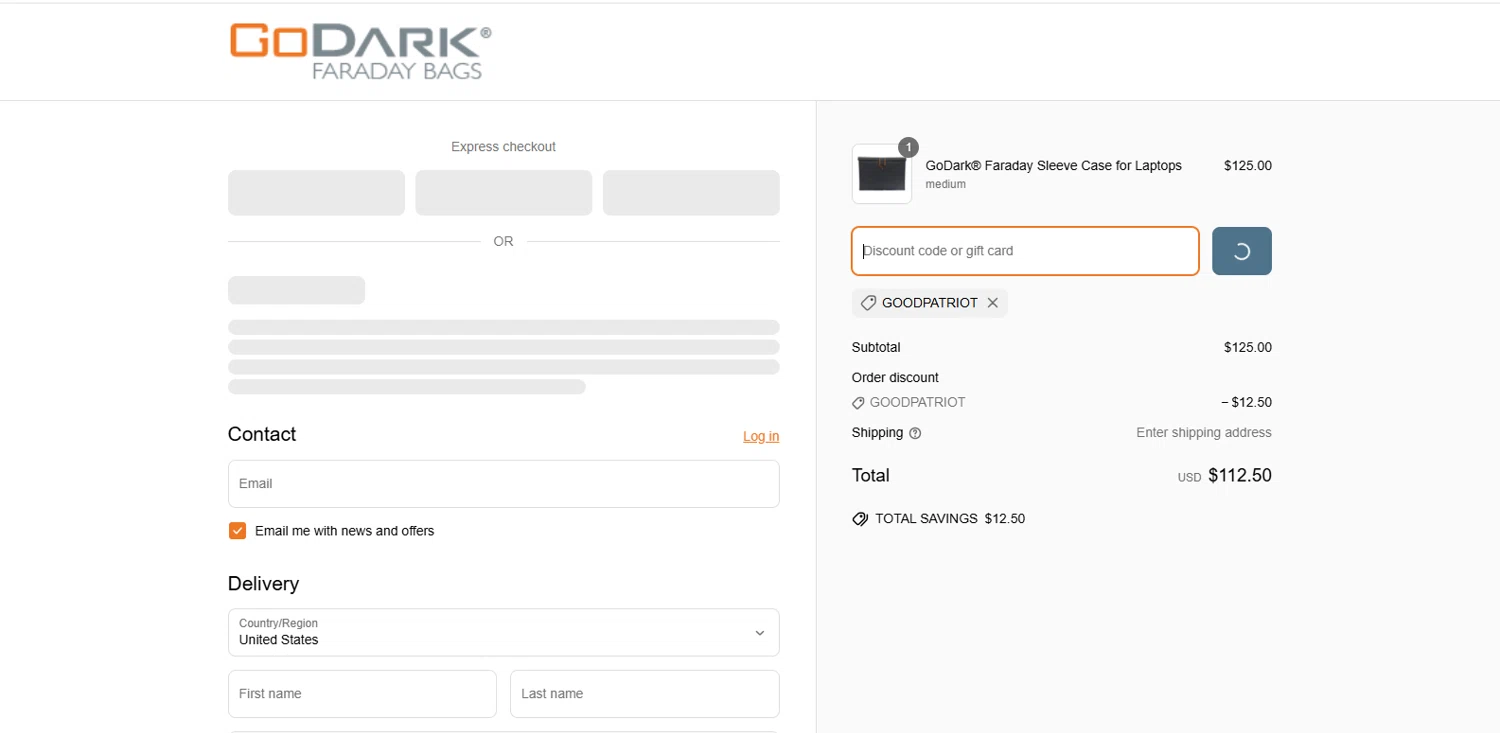This screenshot has width=1500, height=733.
Task: Click the Total amount $112.50
Action: click(x=1240, y=476)
